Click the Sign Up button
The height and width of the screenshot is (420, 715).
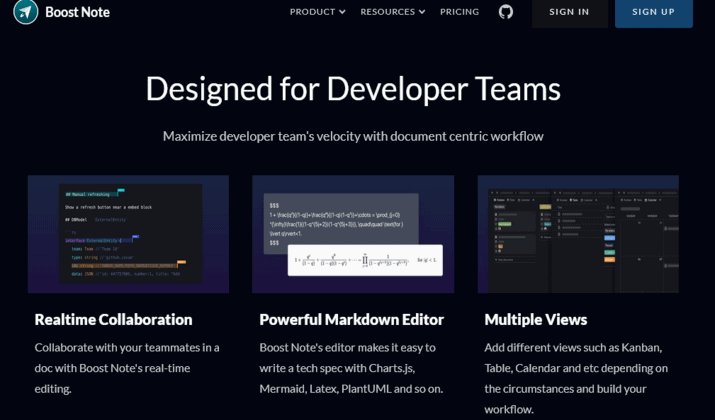[x=653, y=12]
